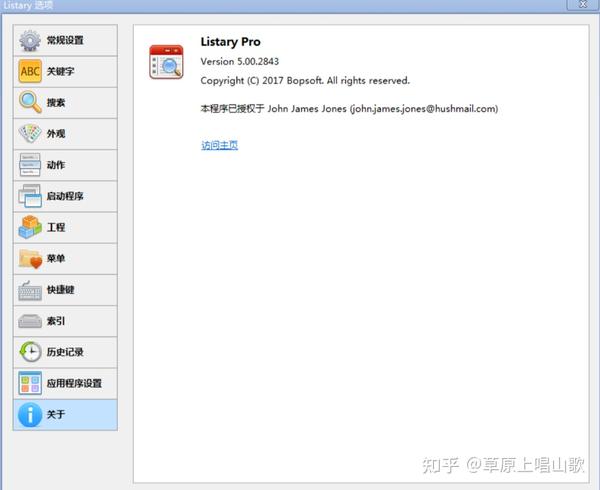
Task: Click the folder heart icon for 菜单
Action: coord(30,258)
